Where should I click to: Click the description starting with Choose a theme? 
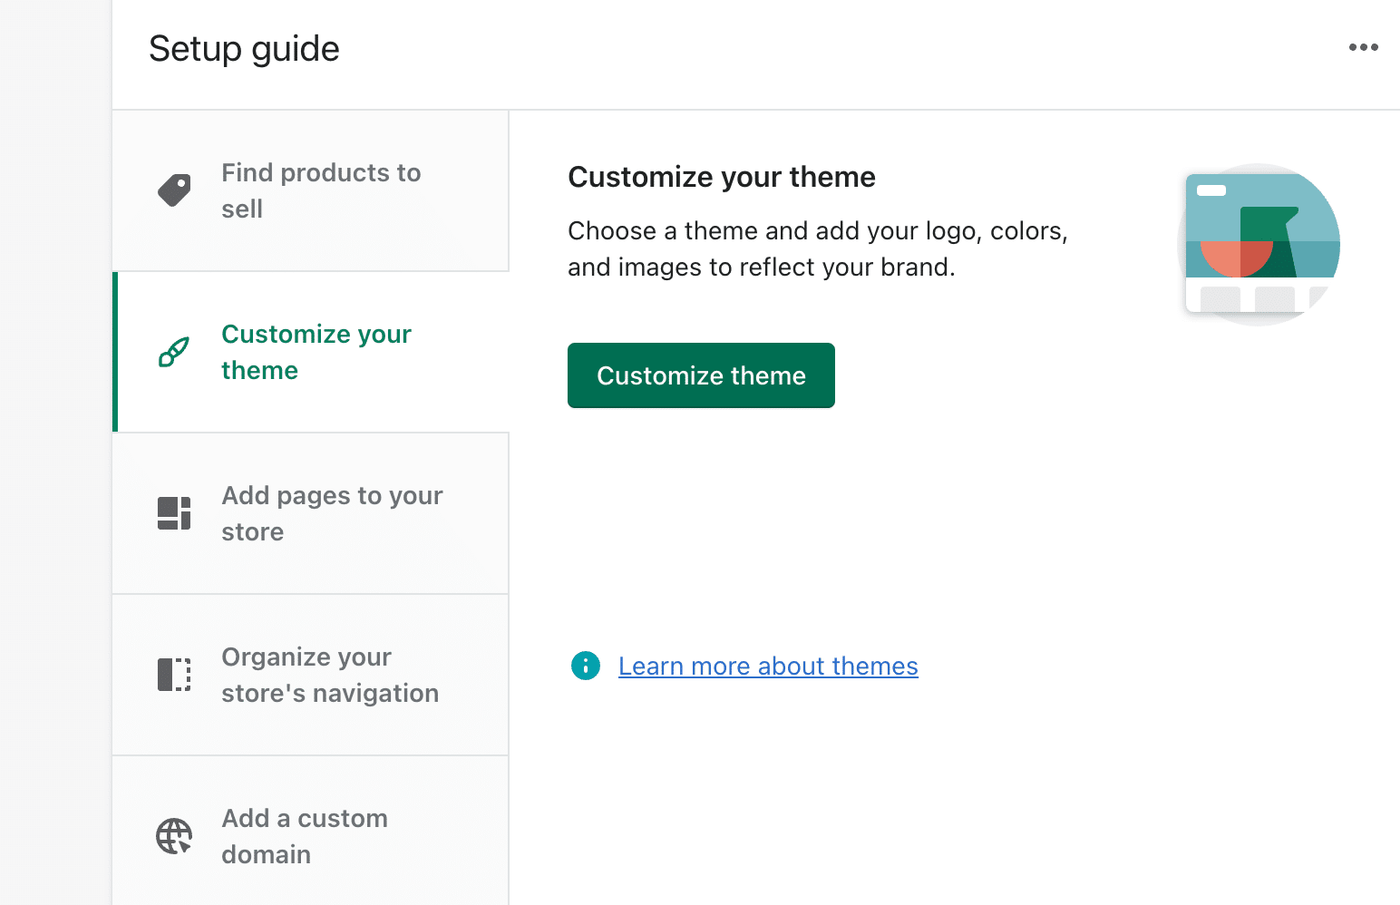pos(818,249)
